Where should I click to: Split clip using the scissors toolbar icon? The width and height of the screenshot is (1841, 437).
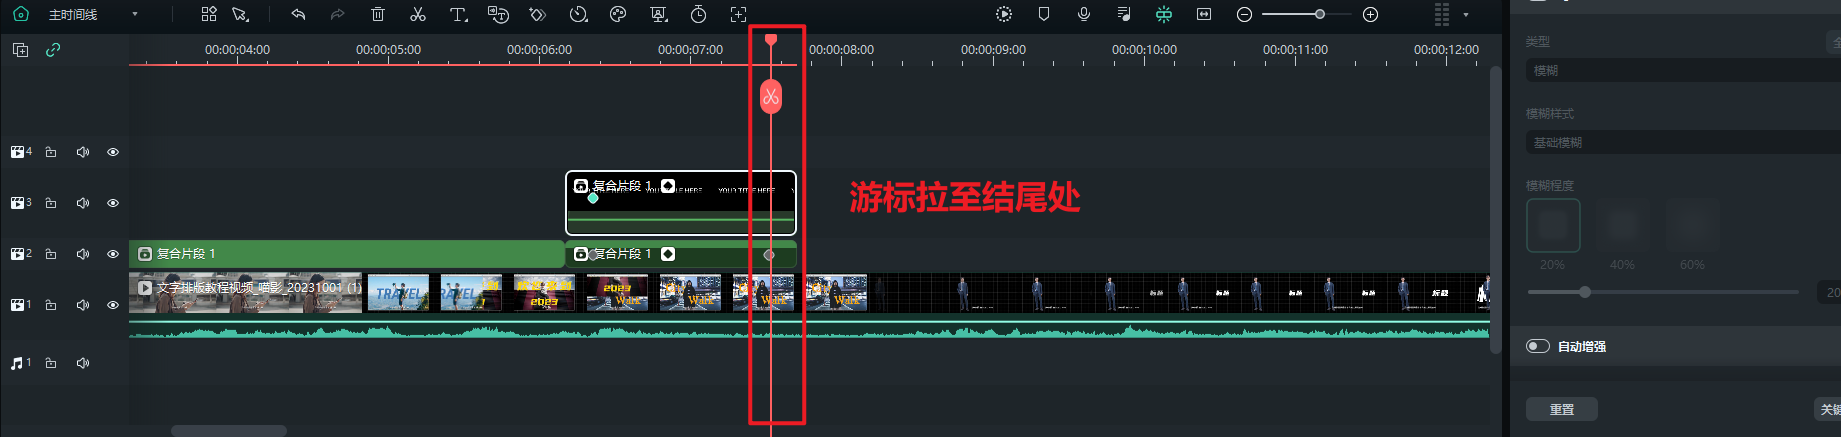click(x=418, y=14)
